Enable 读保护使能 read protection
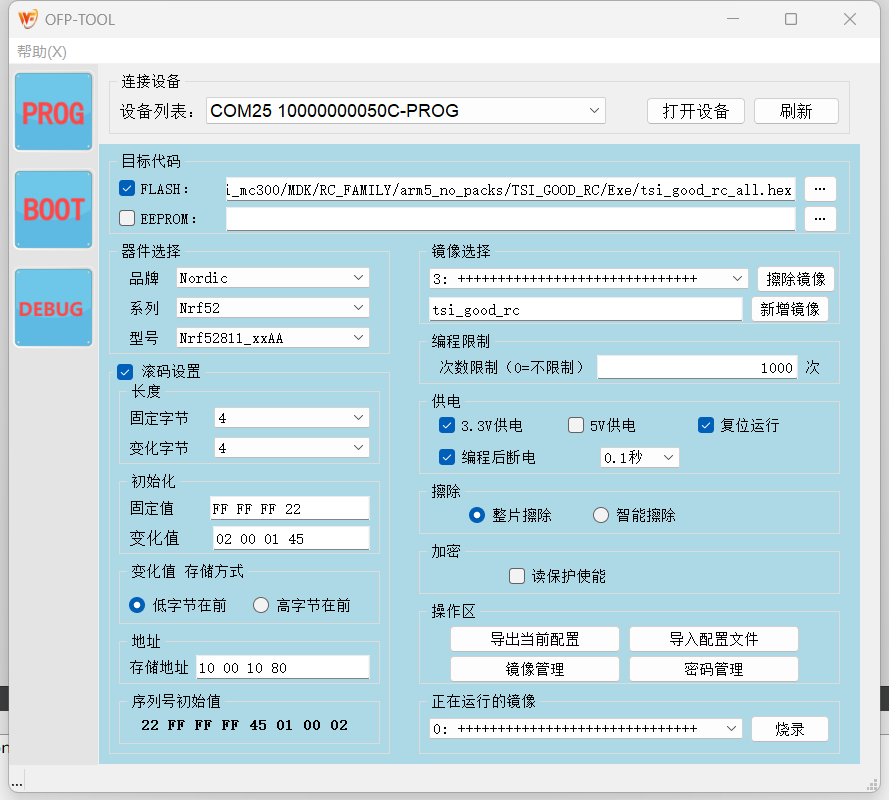889x800 pixels. click(x=516, y=575)
